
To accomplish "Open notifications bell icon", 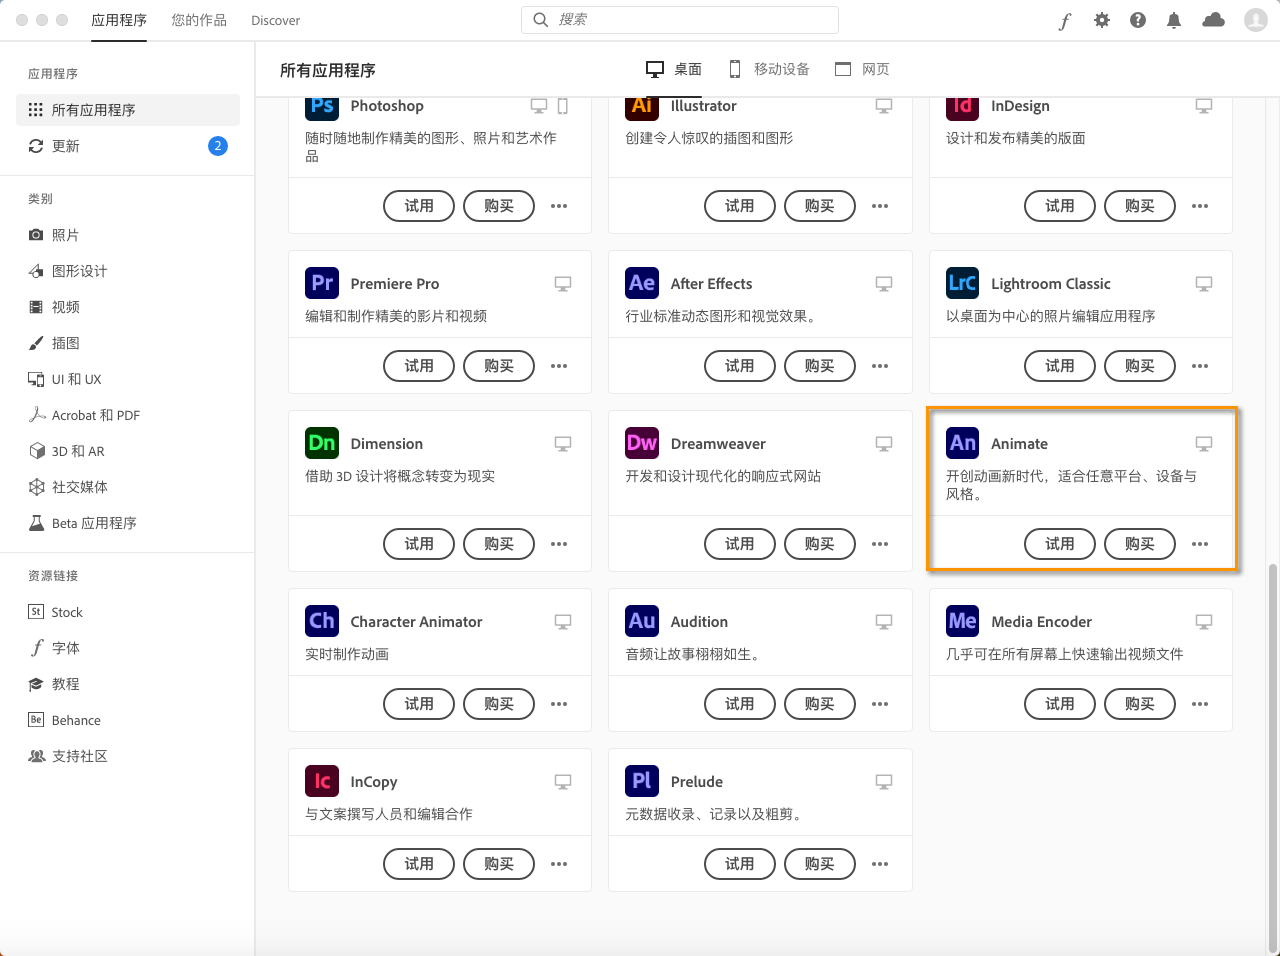I will pyautogui.click(x=1174, y=20).
